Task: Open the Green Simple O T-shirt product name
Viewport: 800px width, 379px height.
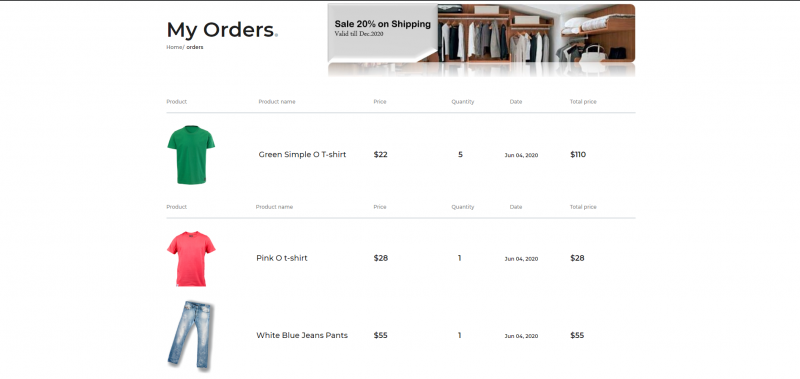Action: [302, 155]
